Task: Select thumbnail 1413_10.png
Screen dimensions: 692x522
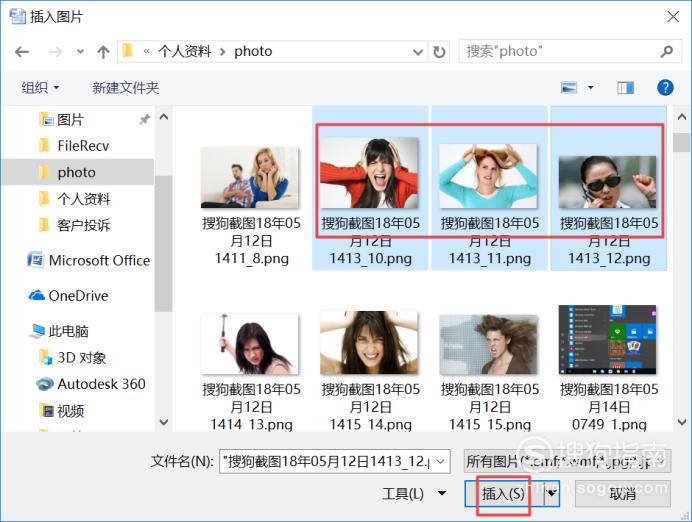Action: pyautogui.click(x=369, y=173)
